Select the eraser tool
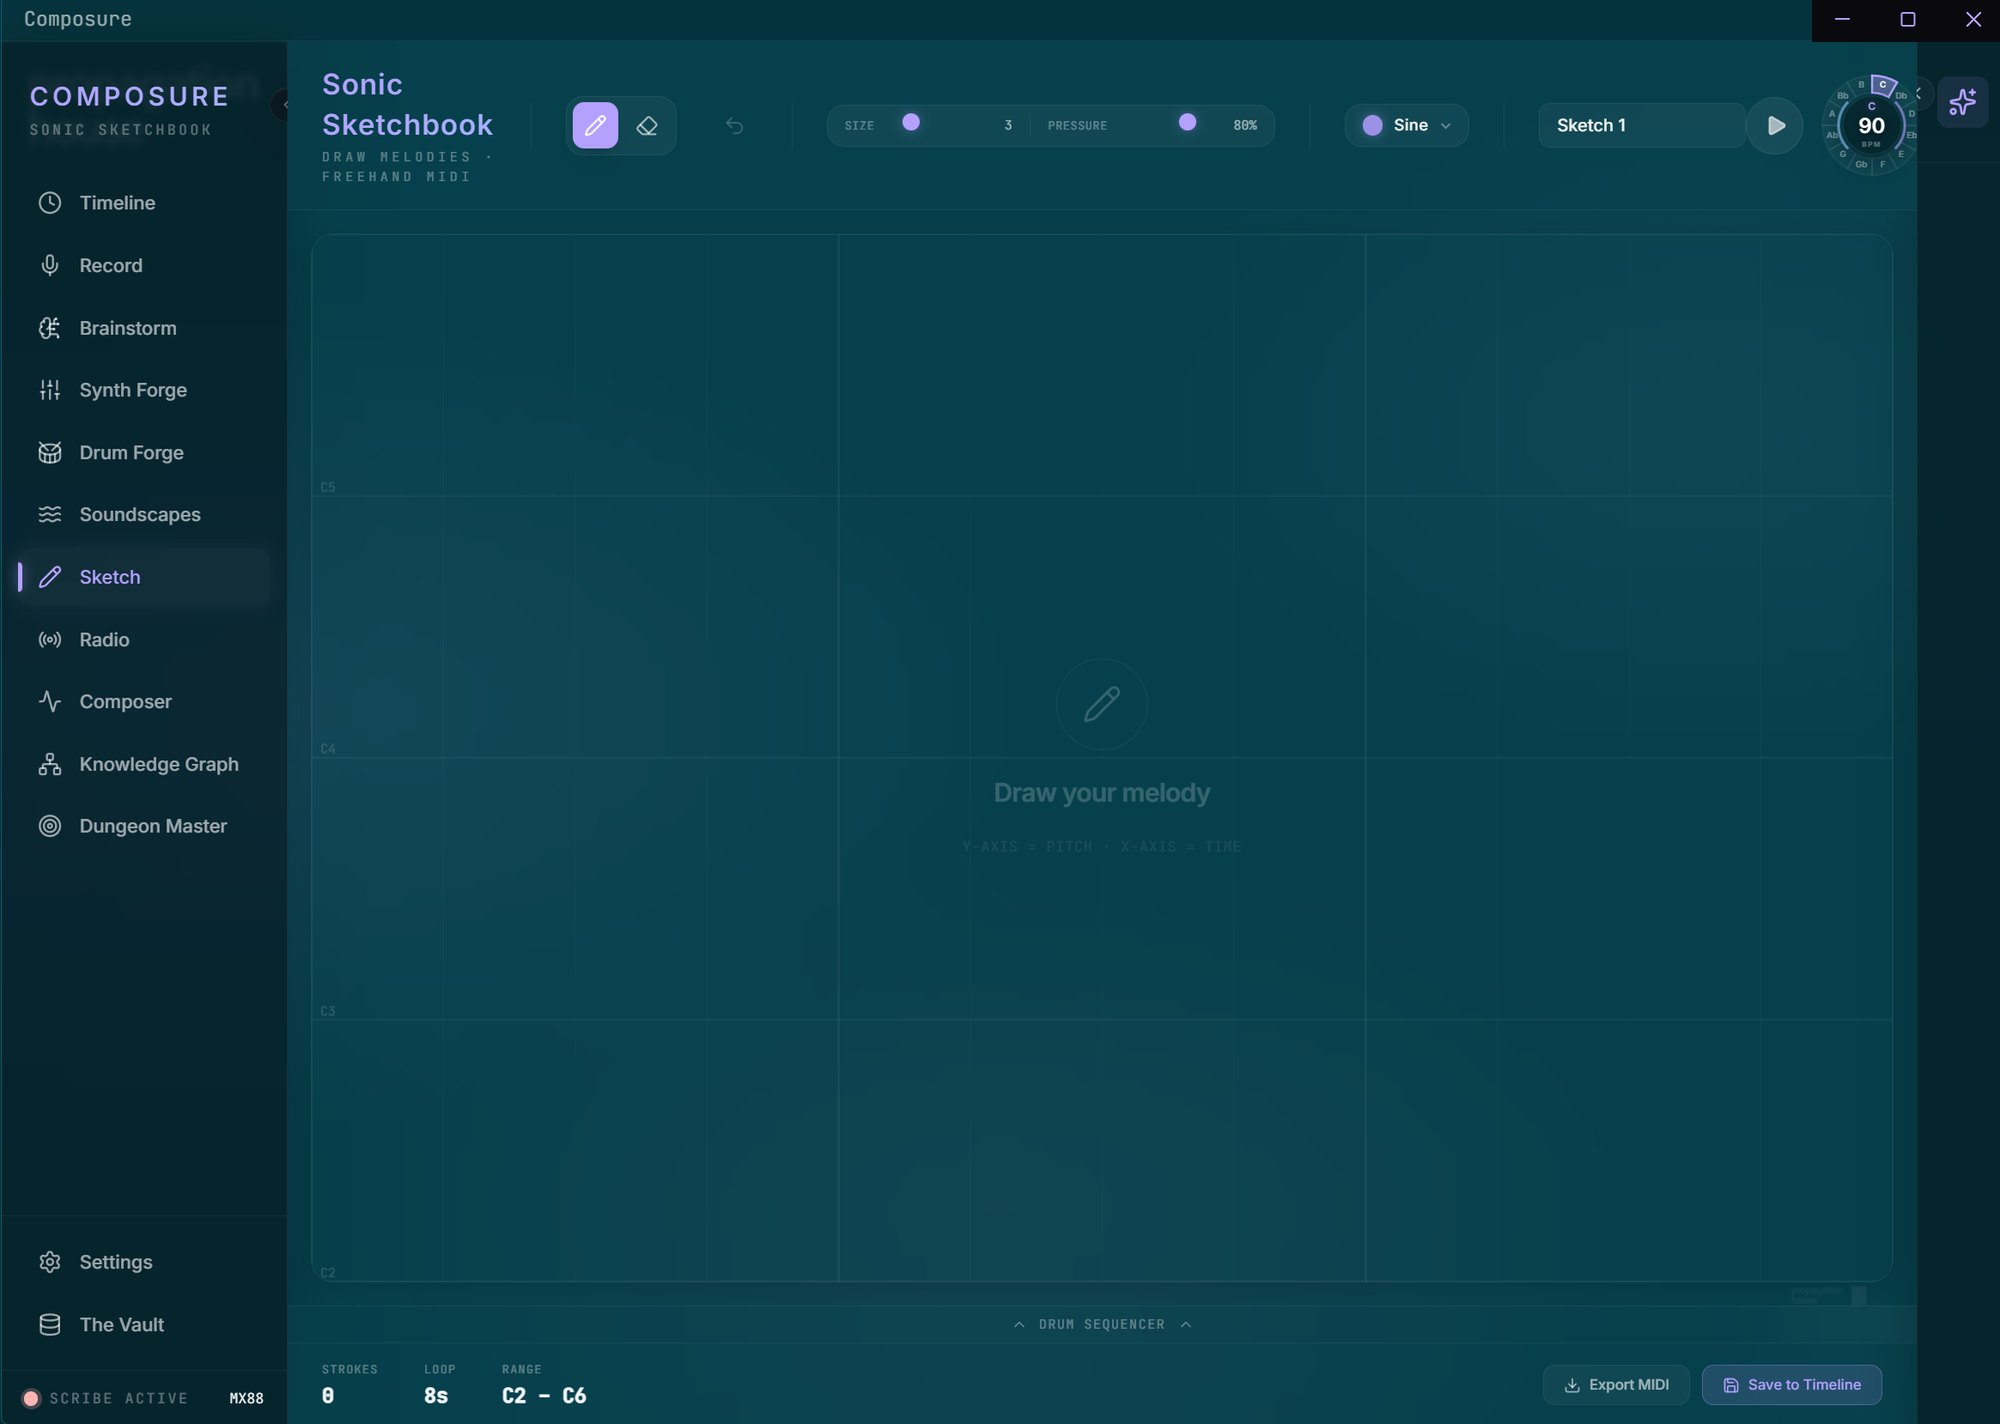The height and width of the screenshot is (1424, 2000). 647,125
